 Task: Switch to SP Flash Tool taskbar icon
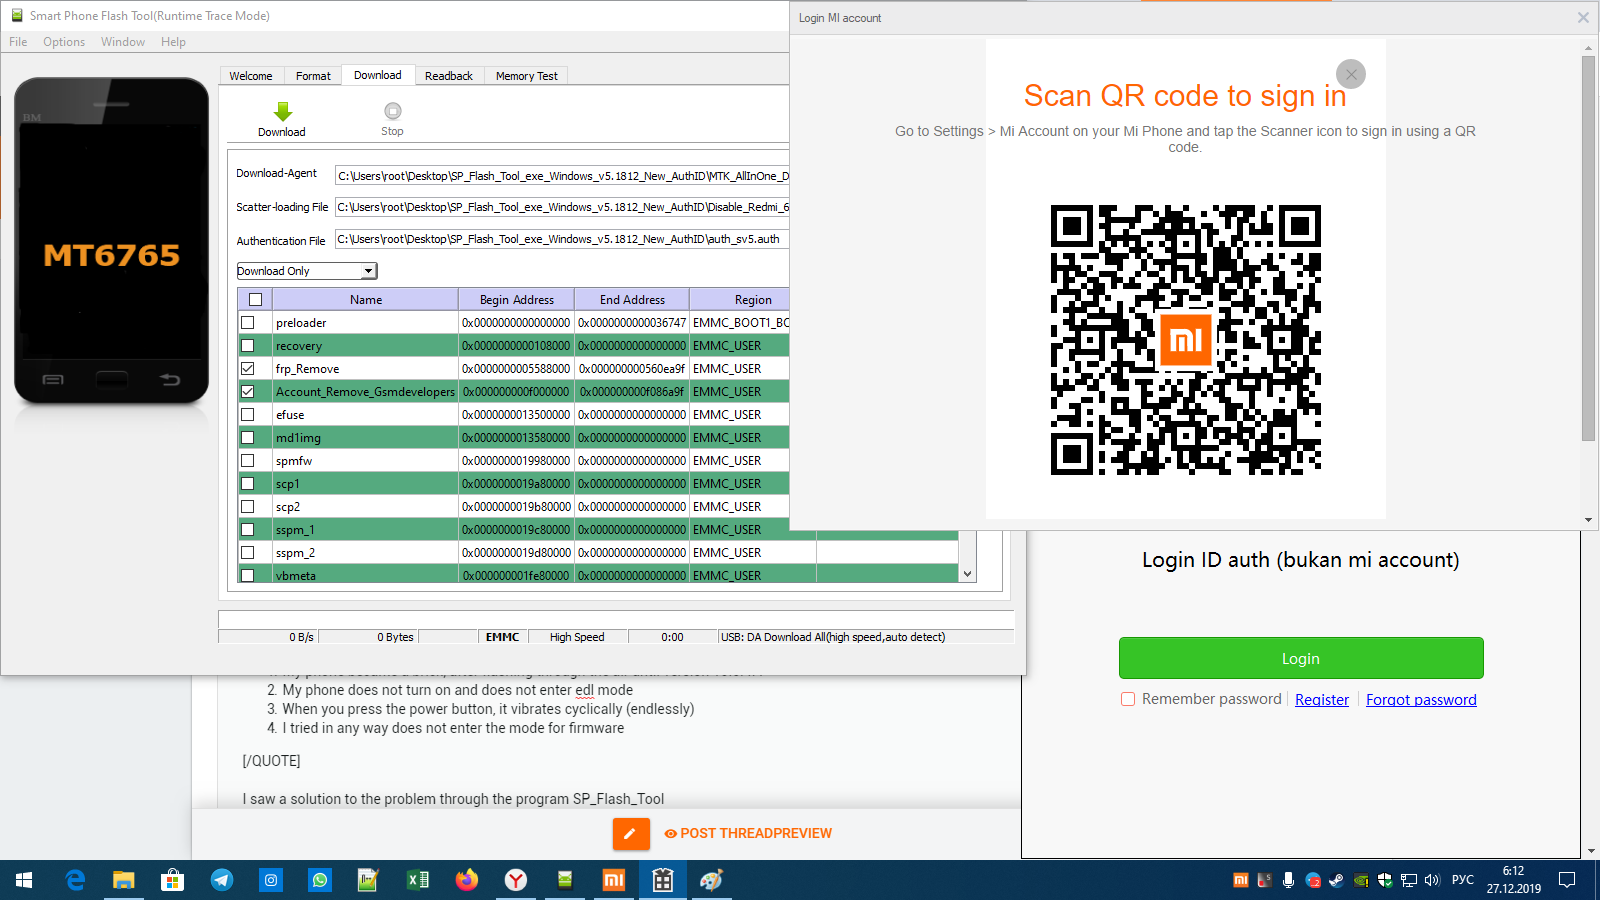point(662,880)
